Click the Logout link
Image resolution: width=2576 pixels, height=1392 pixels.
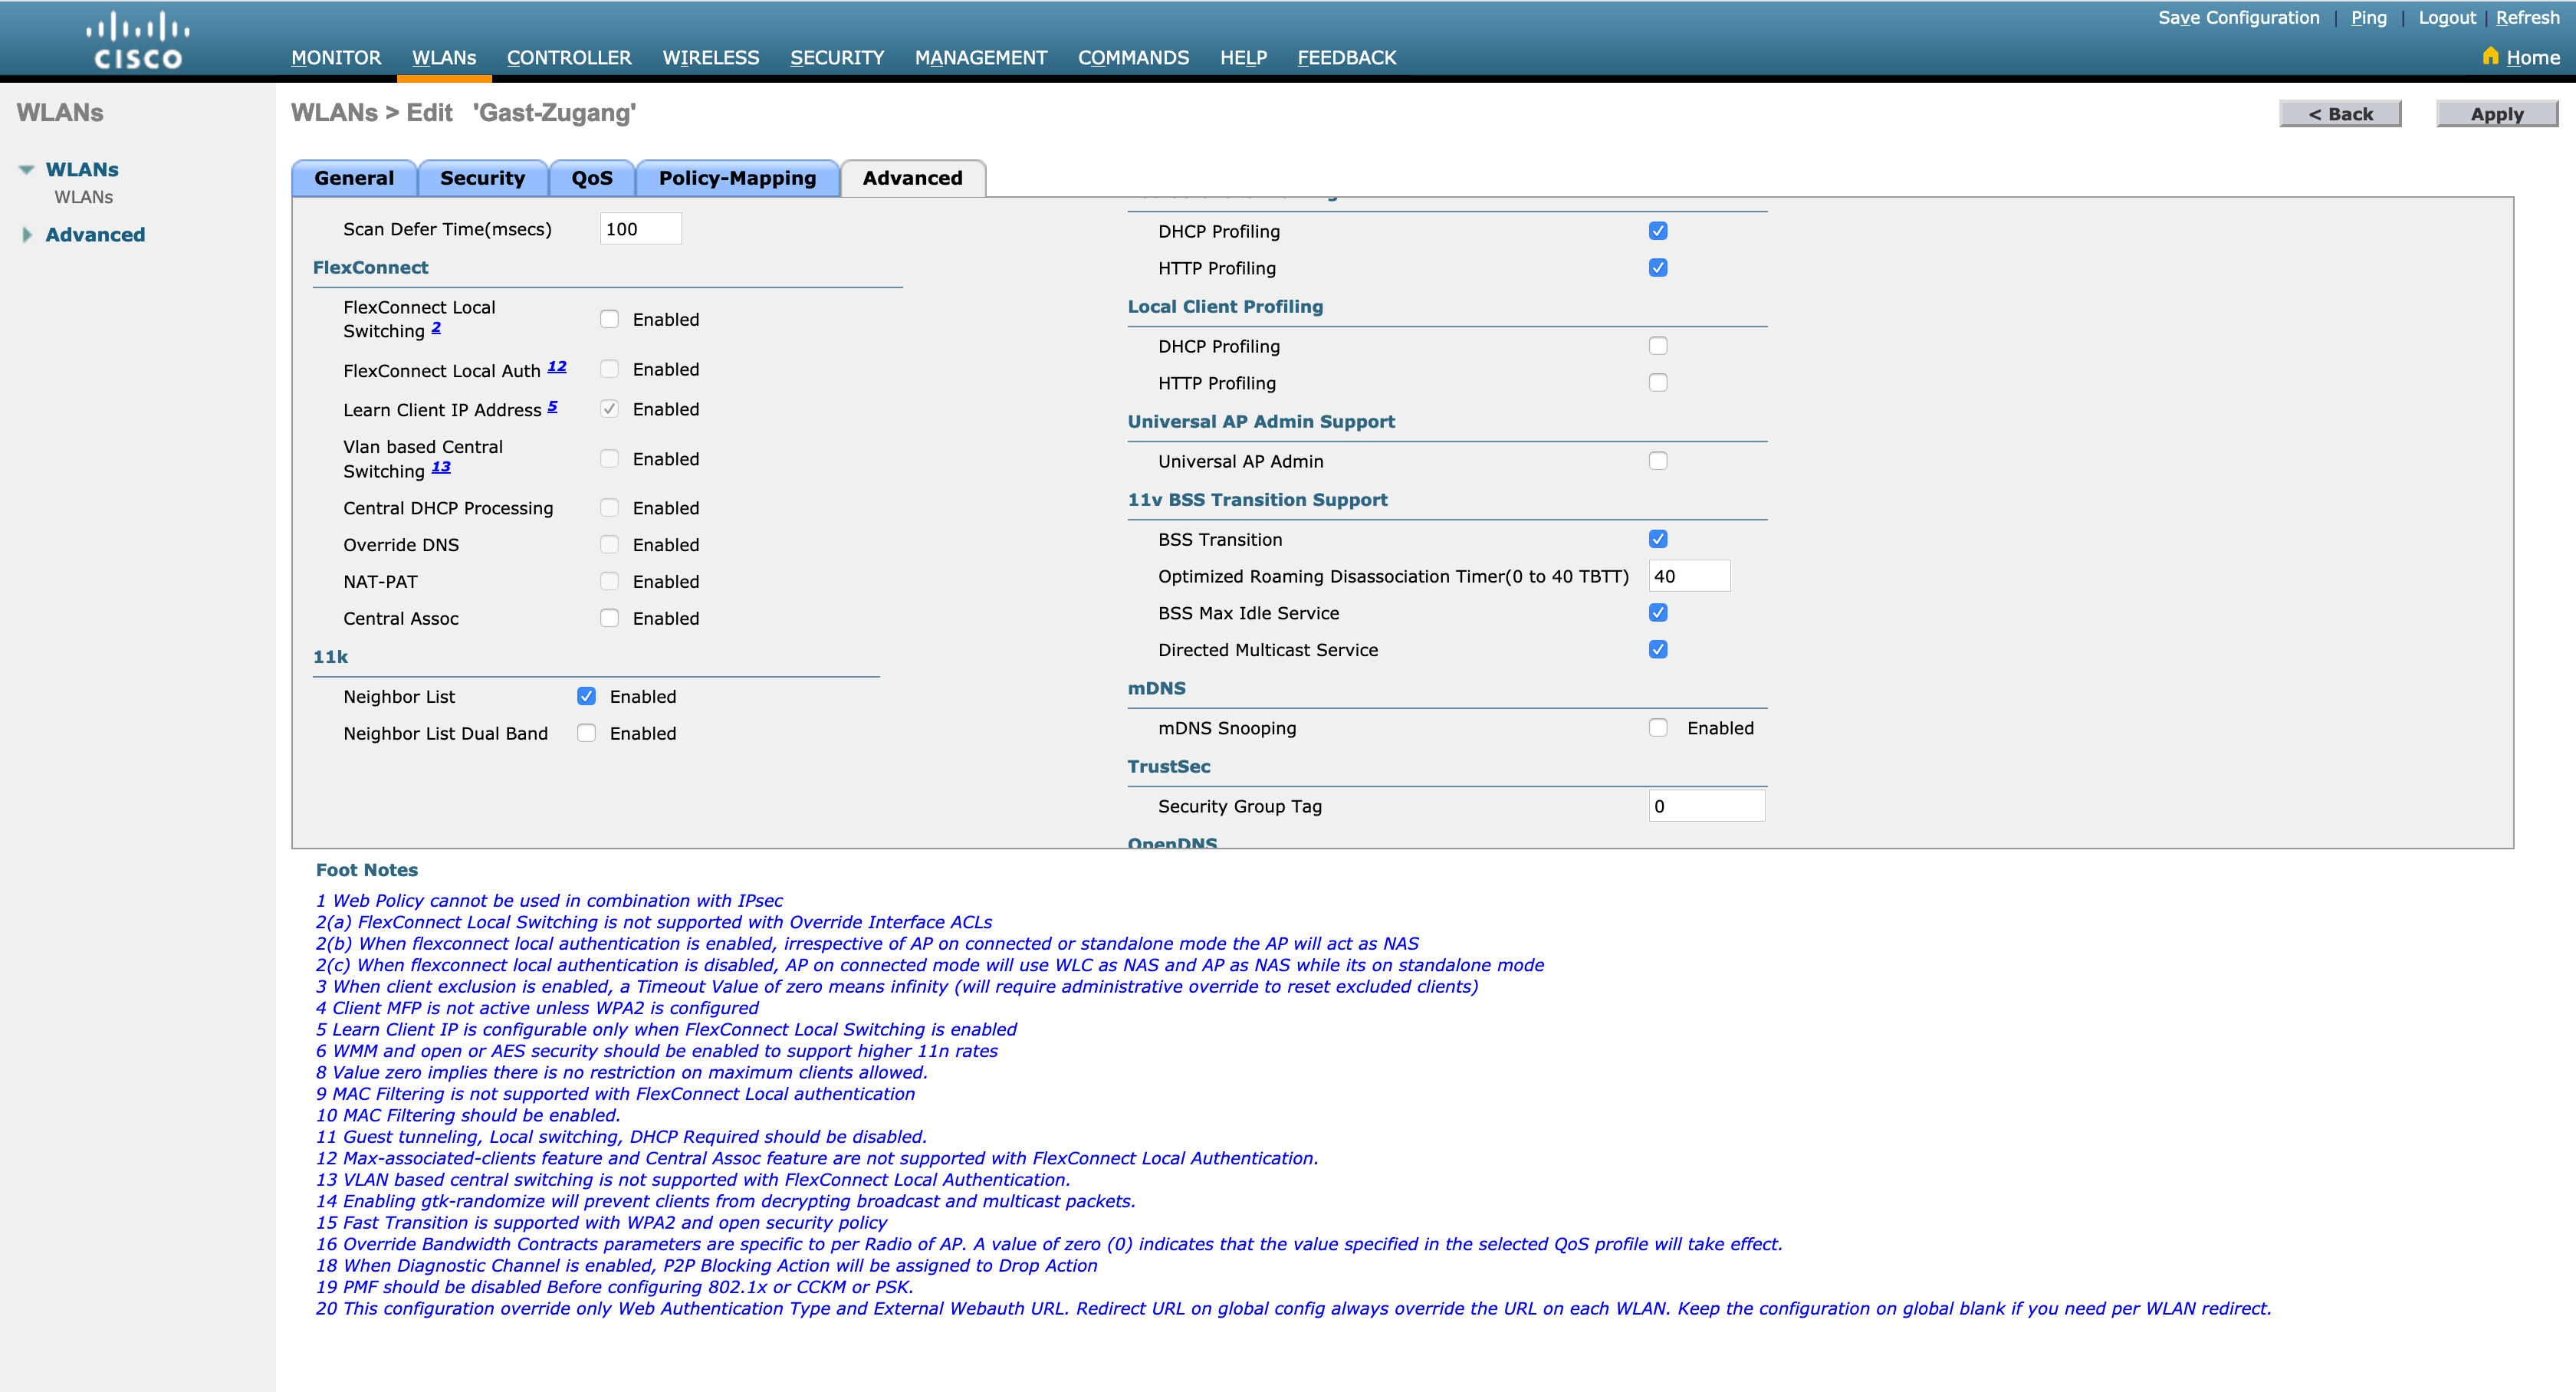click(2447, 18)
